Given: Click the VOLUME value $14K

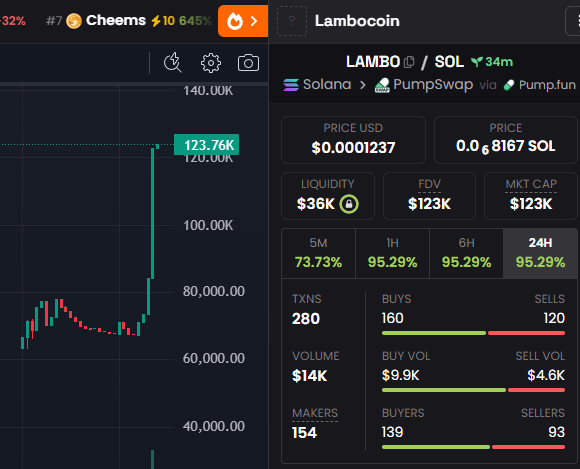Looking at the screenshot, I should (x=309, y=376).
